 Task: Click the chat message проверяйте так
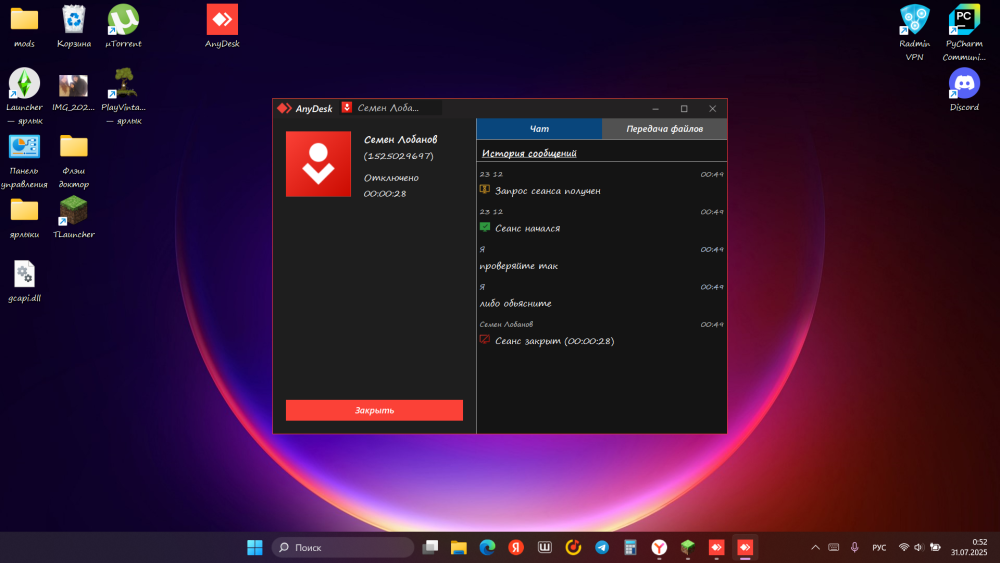[x=518, y=266]
